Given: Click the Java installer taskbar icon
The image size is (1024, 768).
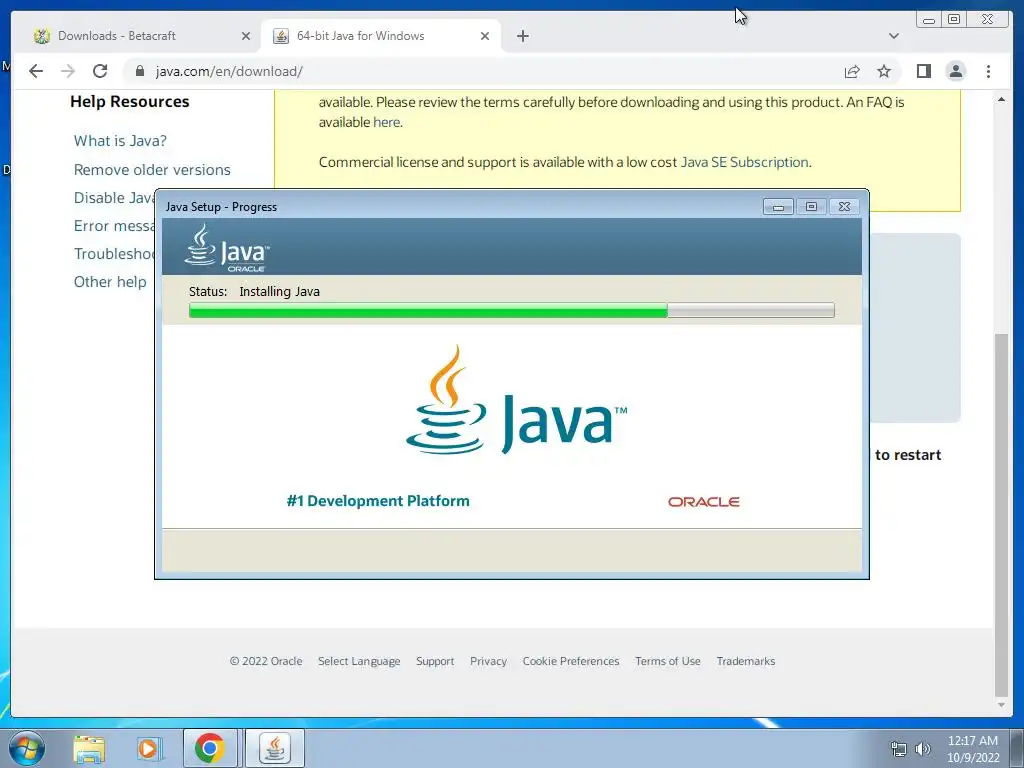Looking at the screenshot, I should (275, 748).
